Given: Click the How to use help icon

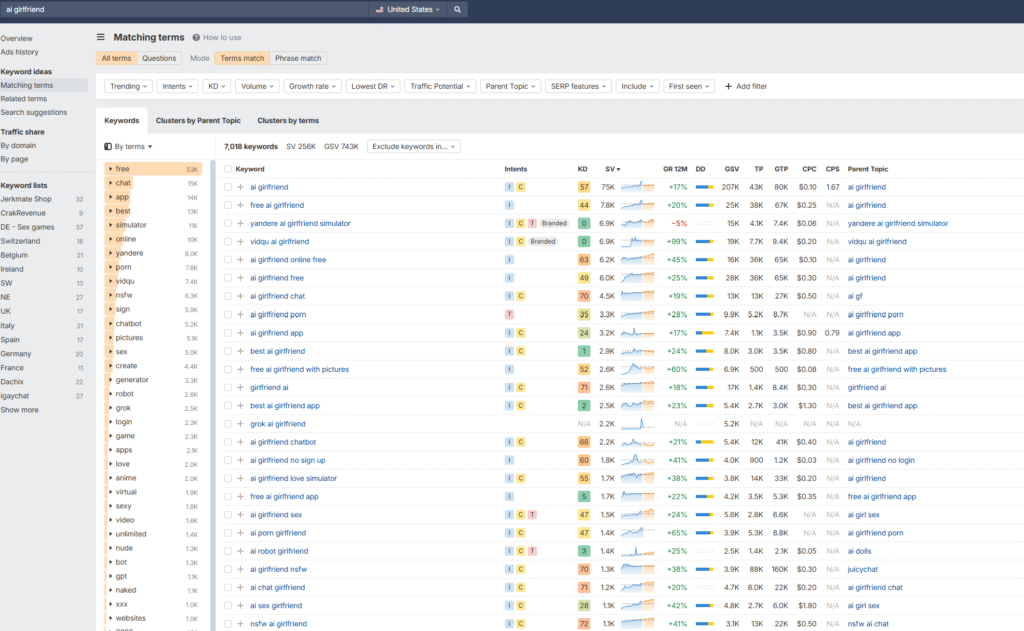Looking at the screenshot, I should (x=197, y=37).
